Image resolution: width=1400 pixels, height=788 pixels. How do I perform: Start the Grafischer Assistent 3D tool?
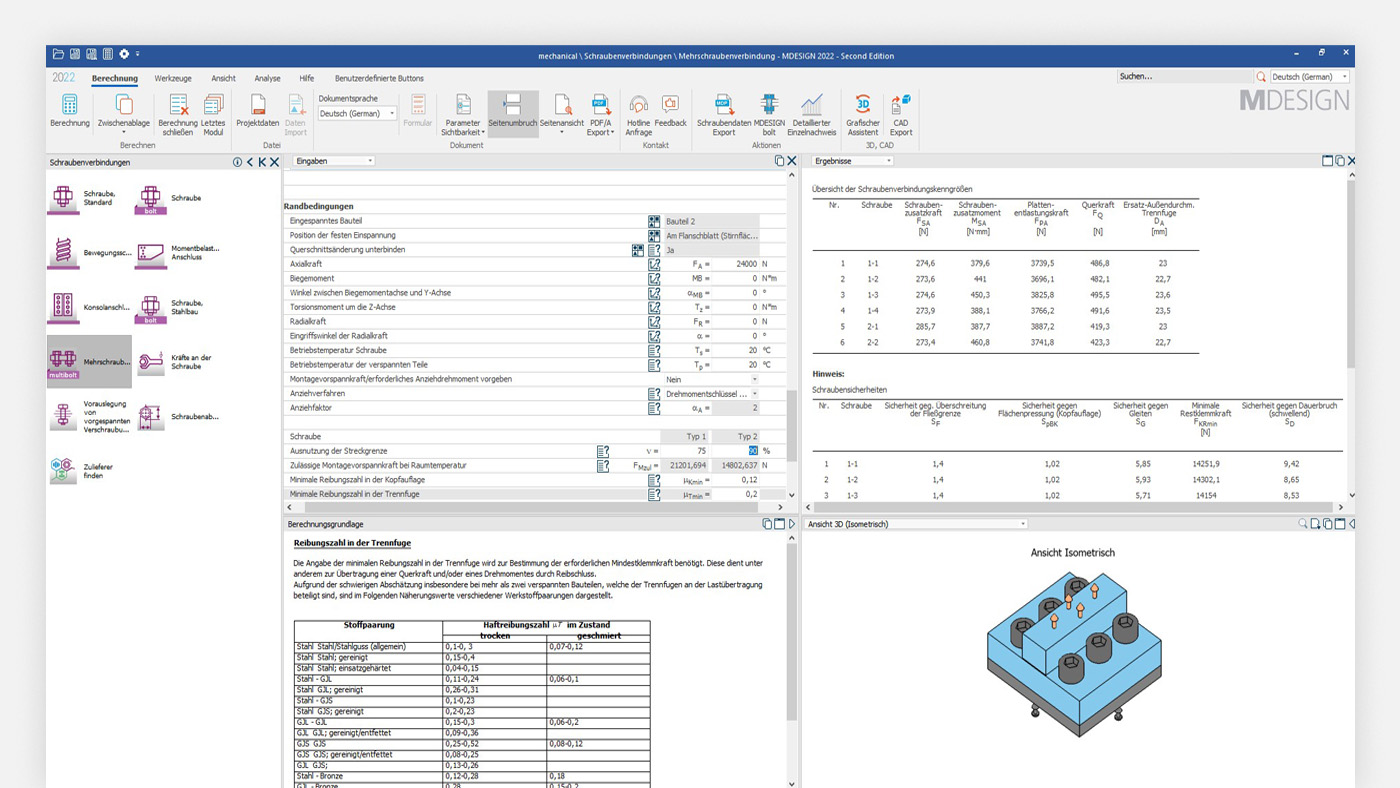click(x=863, y=115)
